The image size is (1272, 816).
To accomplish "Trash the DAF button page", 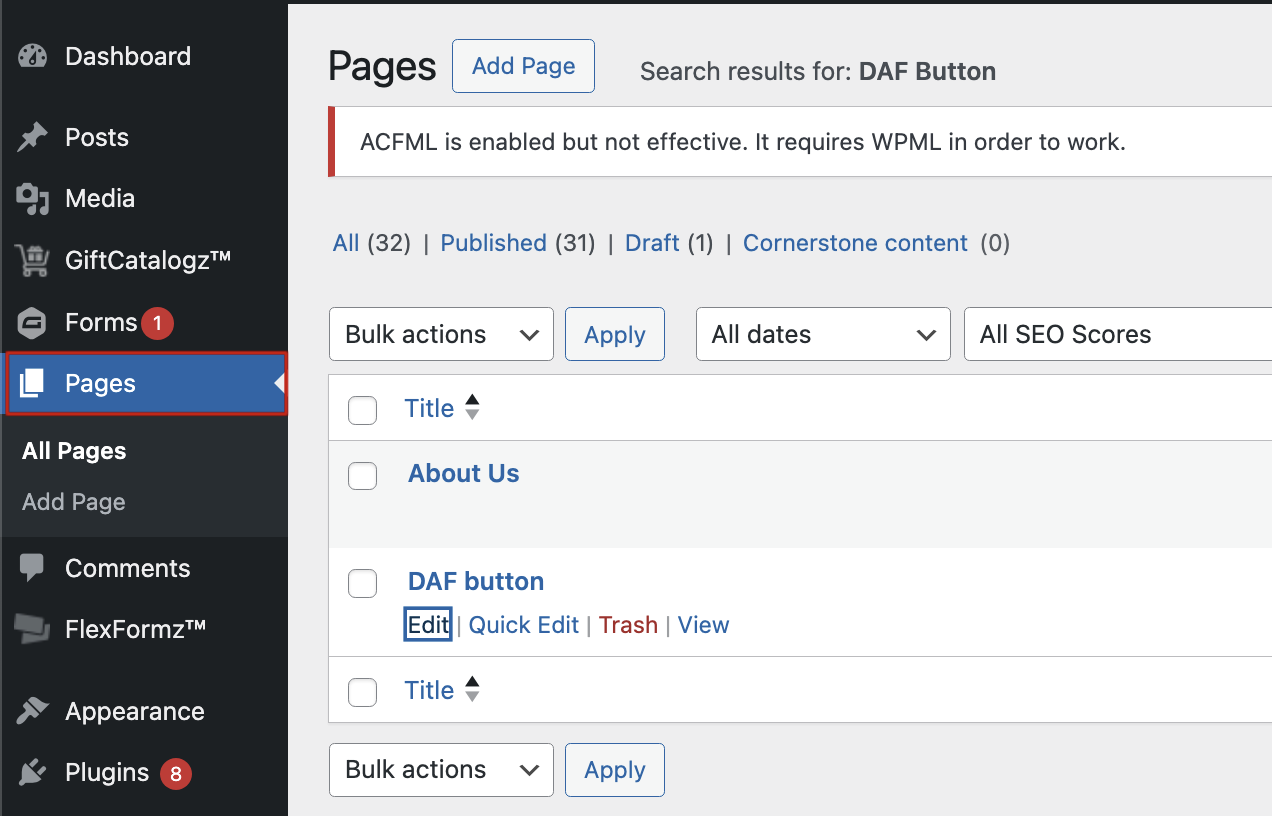I will point(628,624).
